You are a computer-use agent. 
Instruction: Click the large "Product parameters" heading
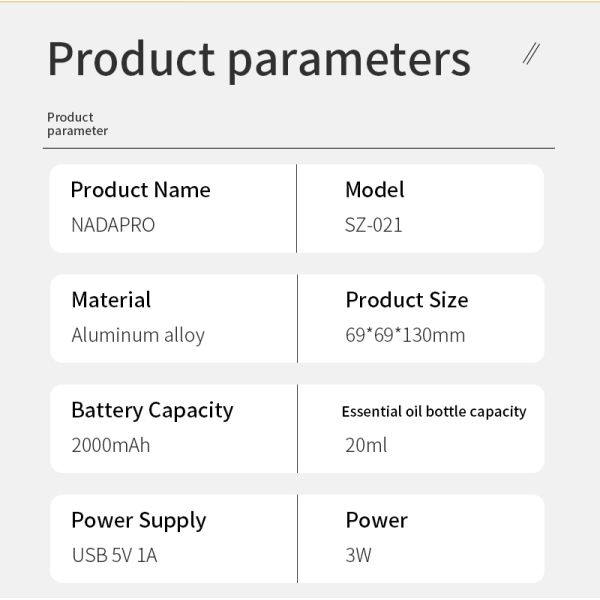point(259,59)
